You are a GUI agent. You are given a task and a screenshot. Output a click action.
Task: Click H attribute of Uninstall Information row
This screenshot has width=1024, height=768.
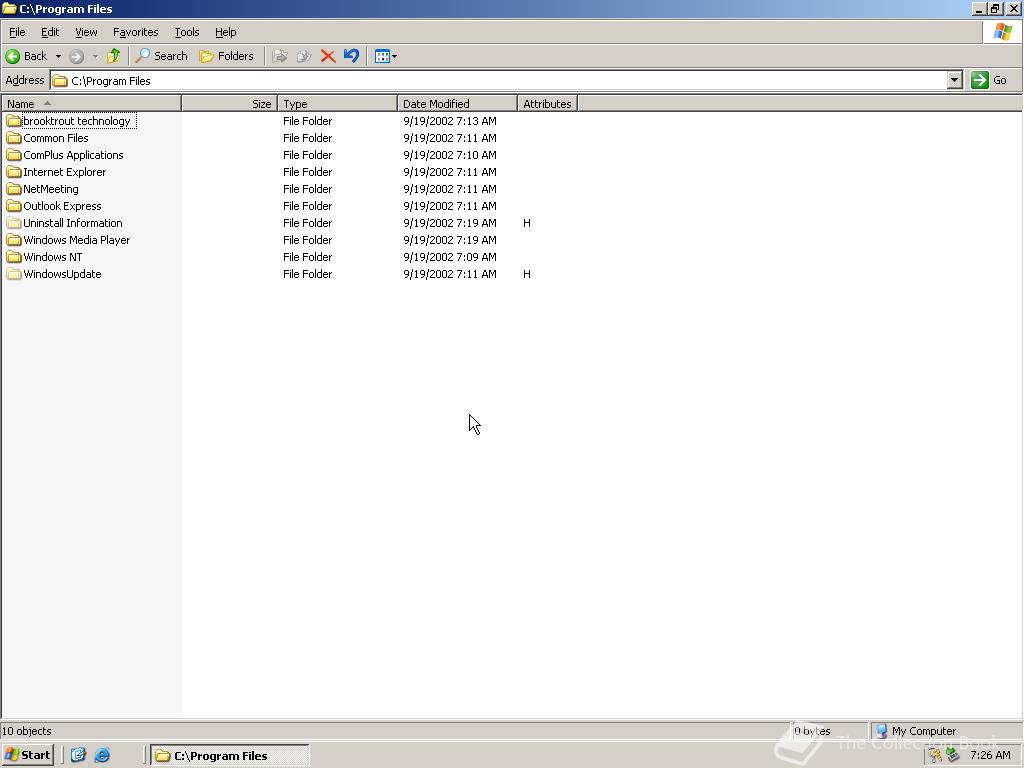coord(527,223)
